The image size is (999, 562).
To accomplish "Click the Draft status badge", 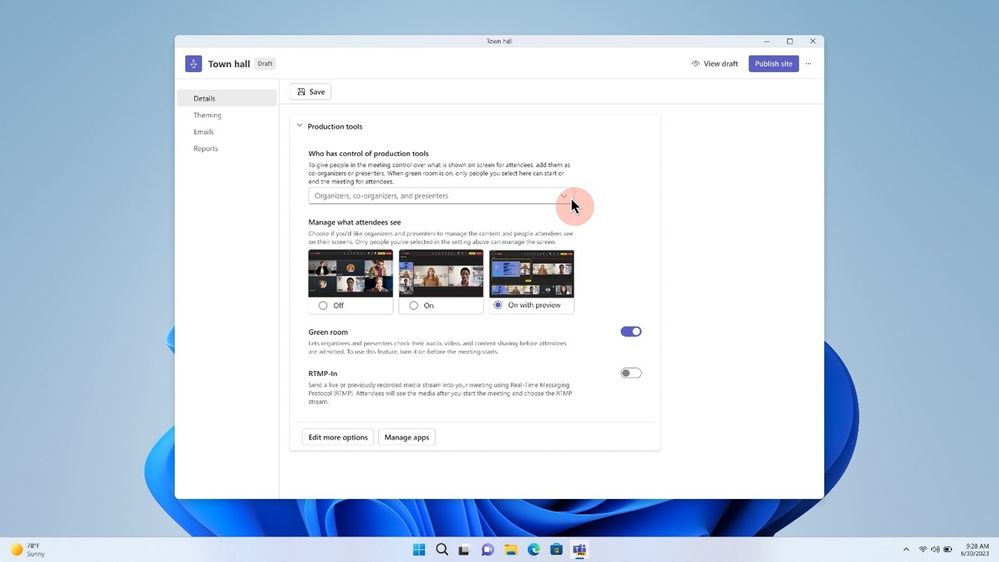I will (265, 64).
